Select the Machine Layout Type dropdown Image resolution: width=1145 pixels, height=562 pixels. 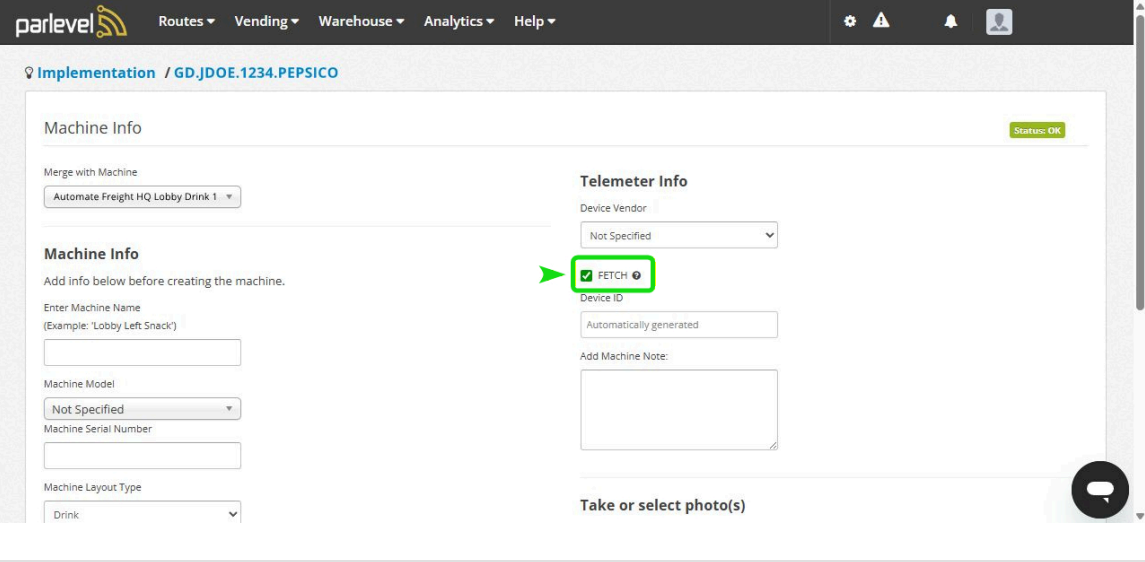click(x=142, y=514)
